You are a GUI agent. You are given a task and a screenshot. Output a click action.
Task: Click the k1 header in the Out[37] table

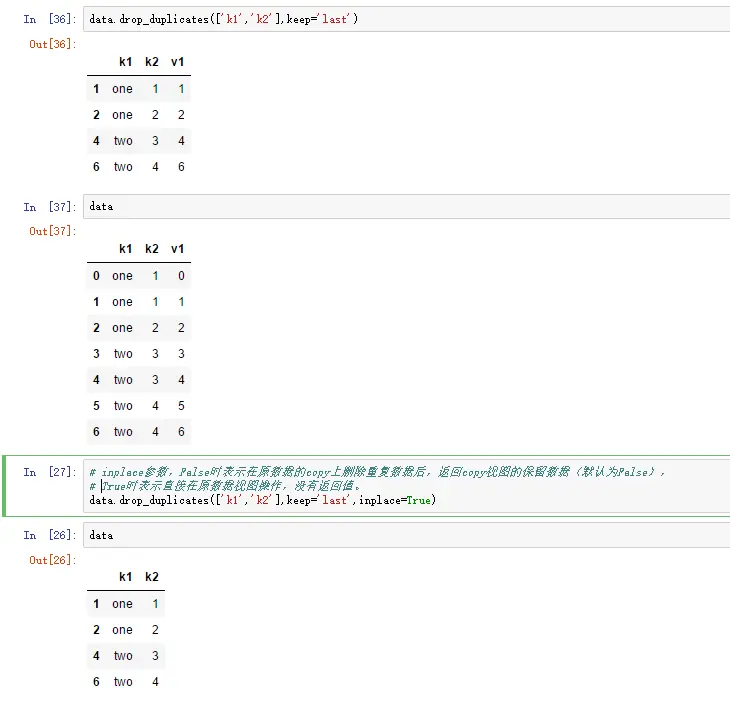click(126, 249)
